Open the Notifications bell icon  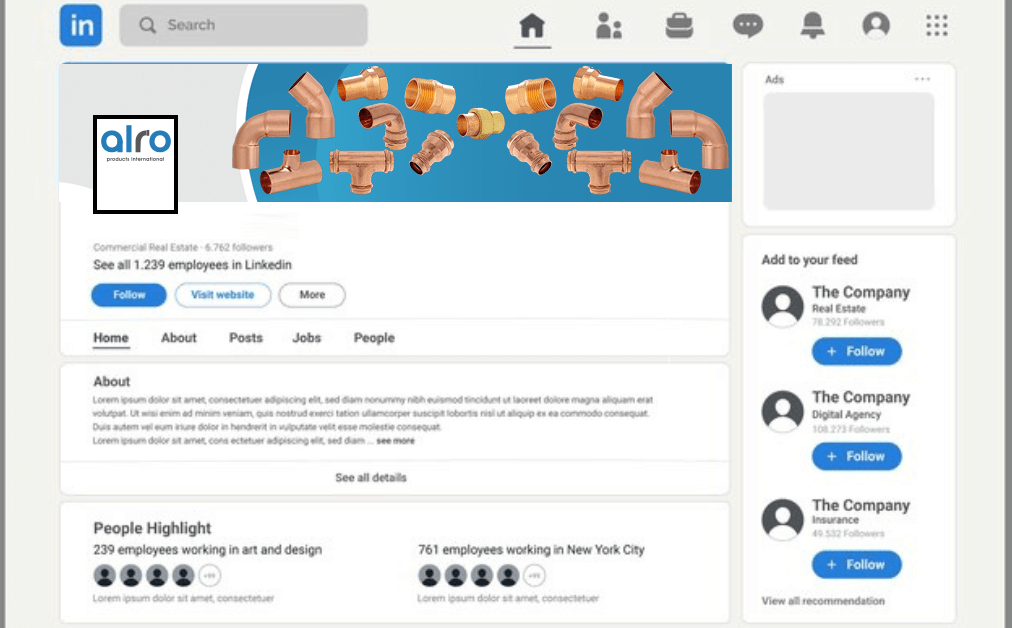(x=813, y=26)
